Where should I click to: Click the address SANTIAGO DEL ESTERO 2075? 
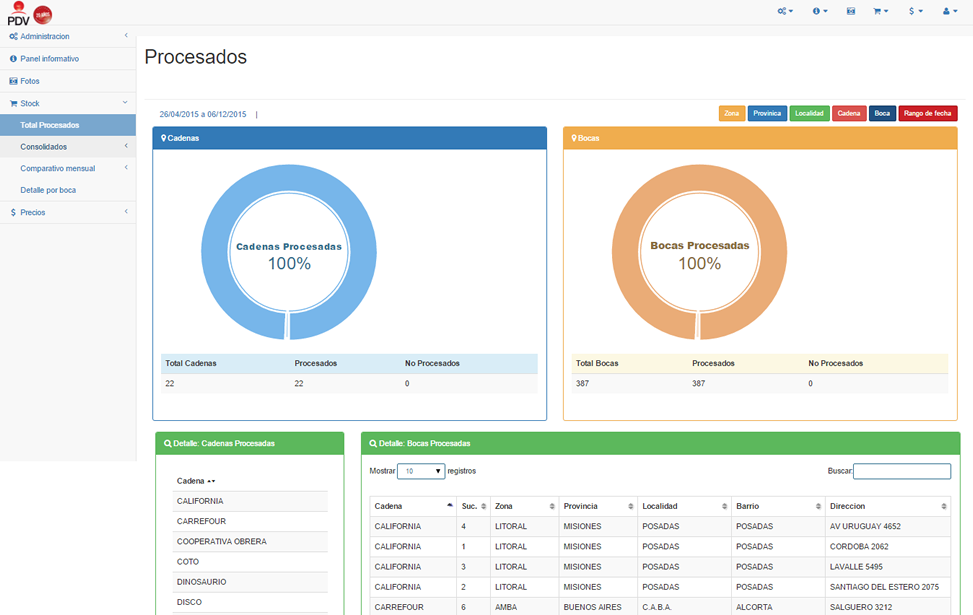tap(884, 587)
